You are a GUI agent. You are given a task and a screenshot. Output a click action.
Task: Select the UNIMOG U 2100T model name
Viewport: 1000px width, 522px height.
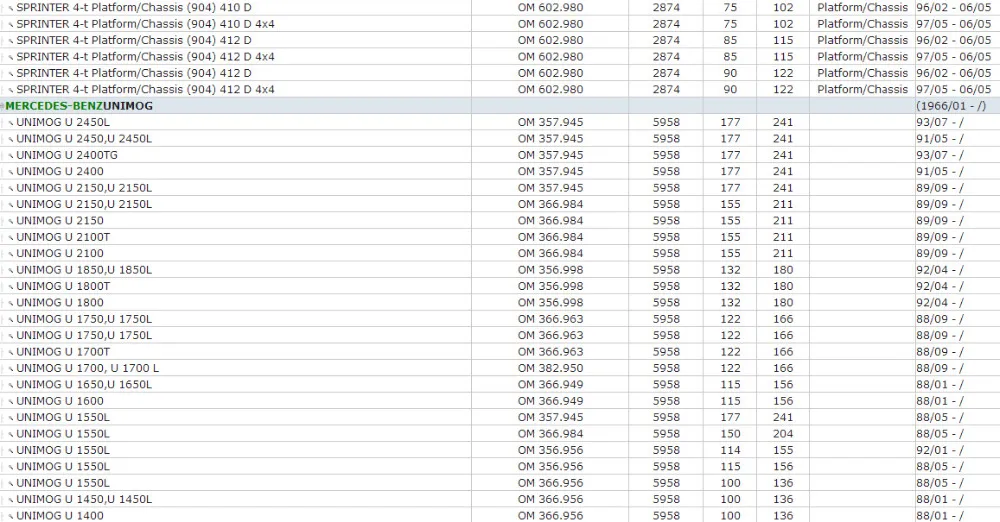(62, 237)
